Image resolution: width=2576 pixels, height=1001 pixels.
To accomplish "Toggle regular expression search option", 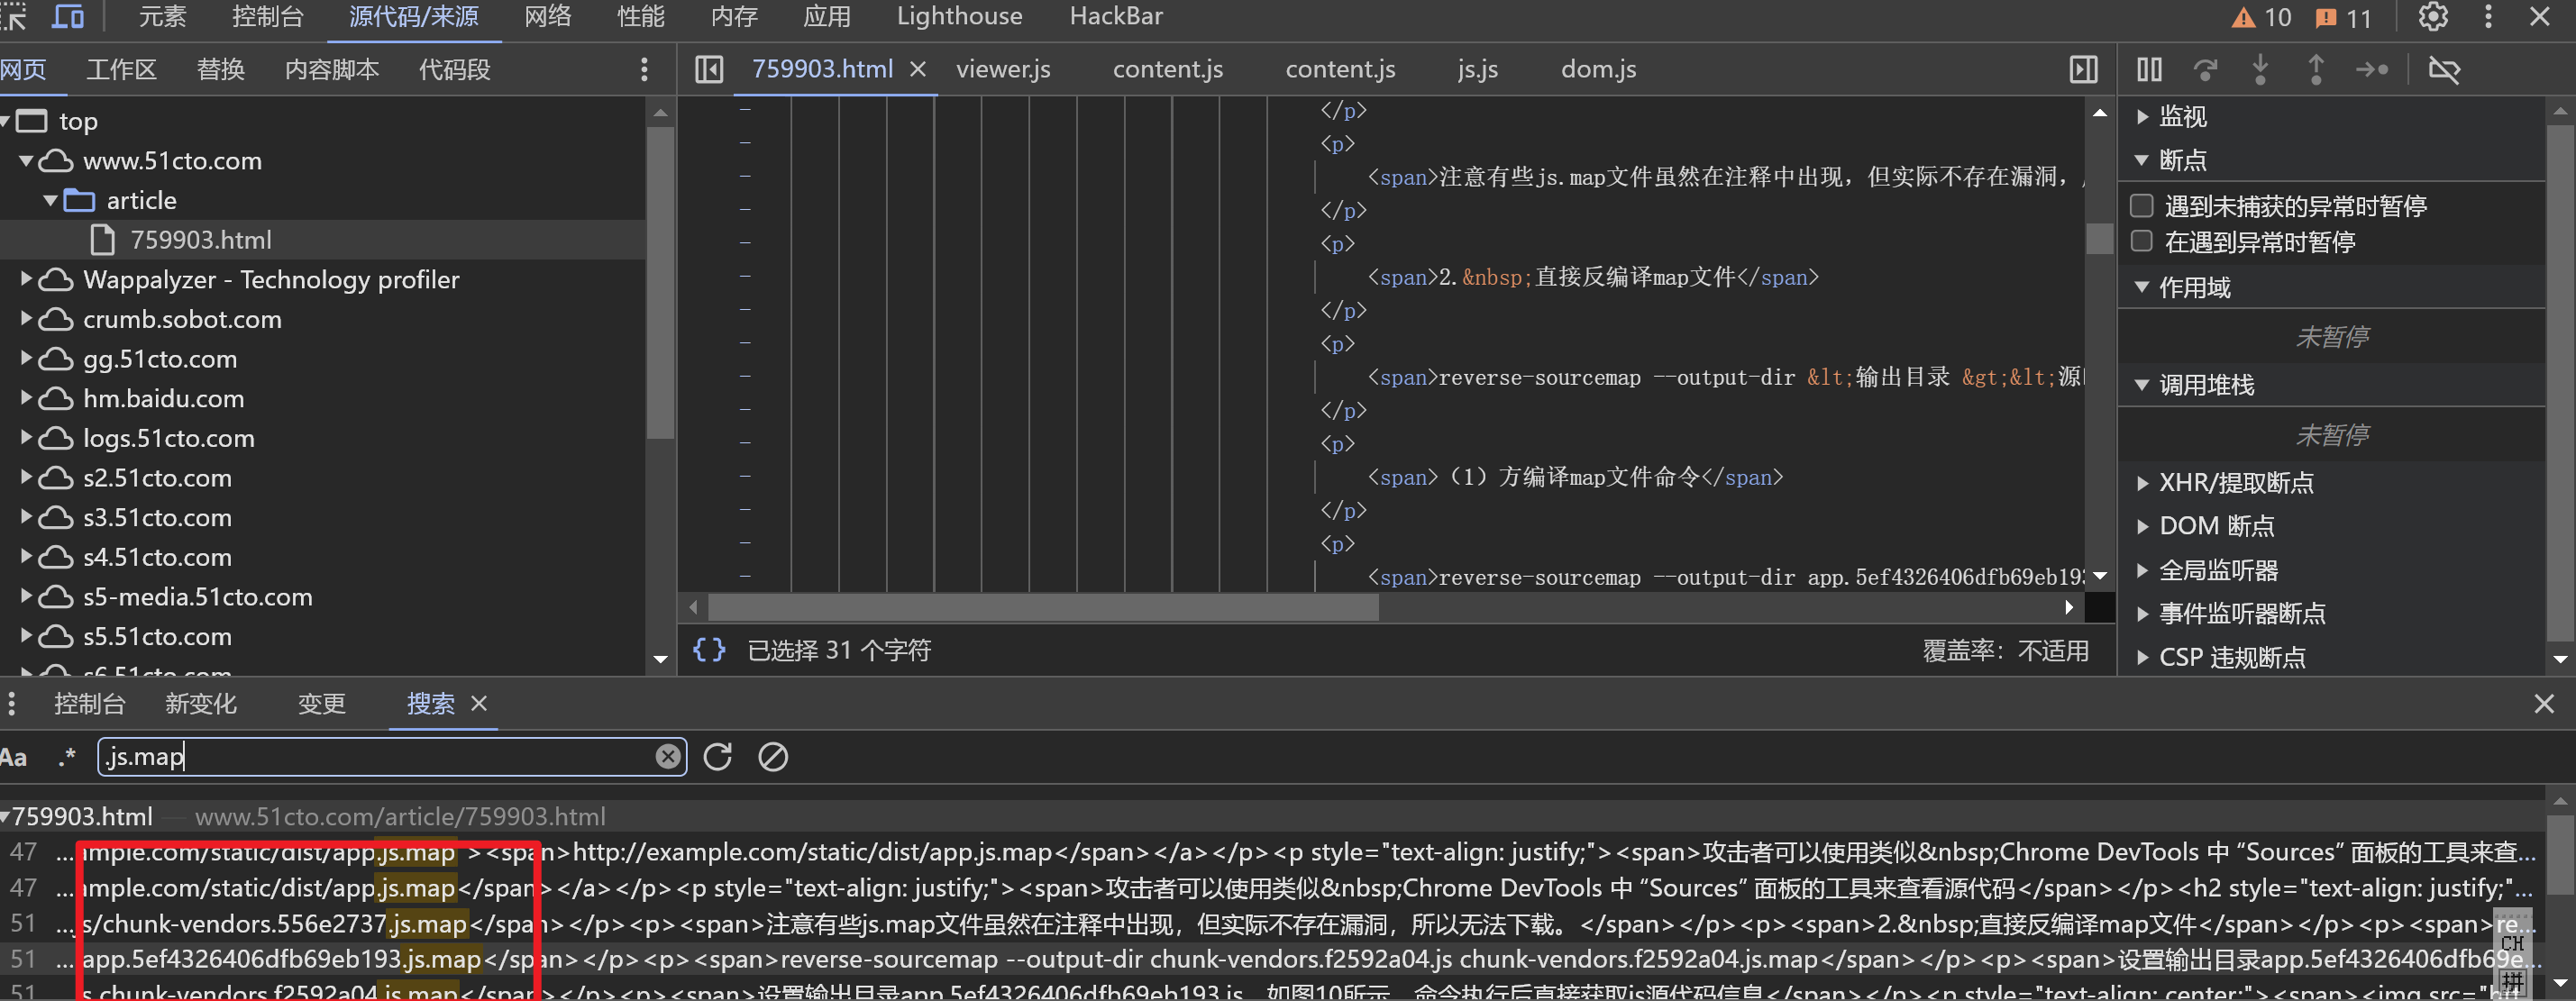I will pos(67,757).
